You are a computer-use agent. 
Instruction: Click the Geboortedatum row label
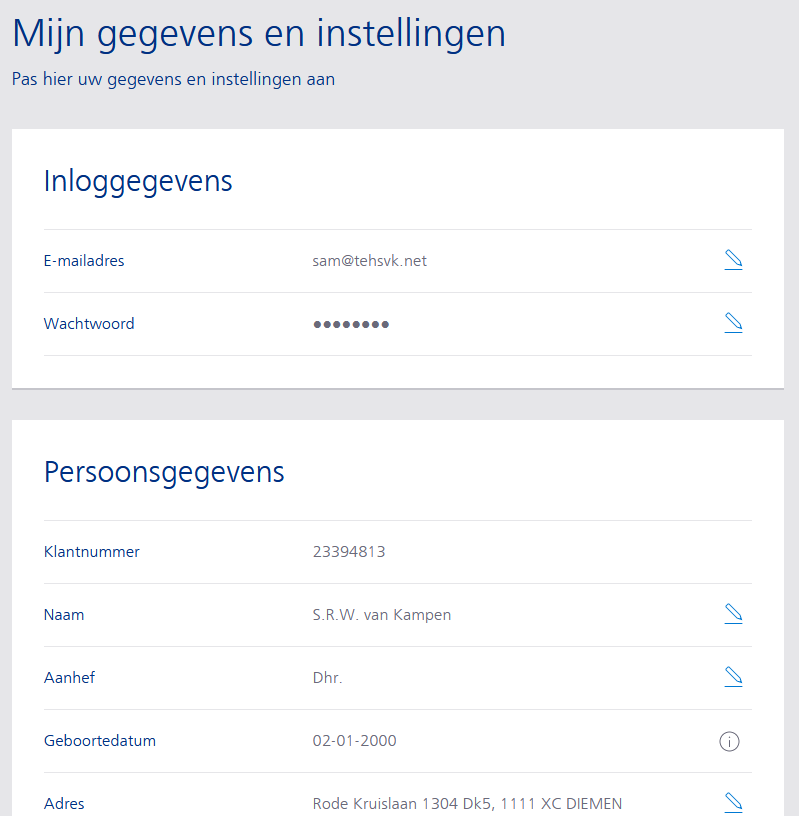point(100,741)
